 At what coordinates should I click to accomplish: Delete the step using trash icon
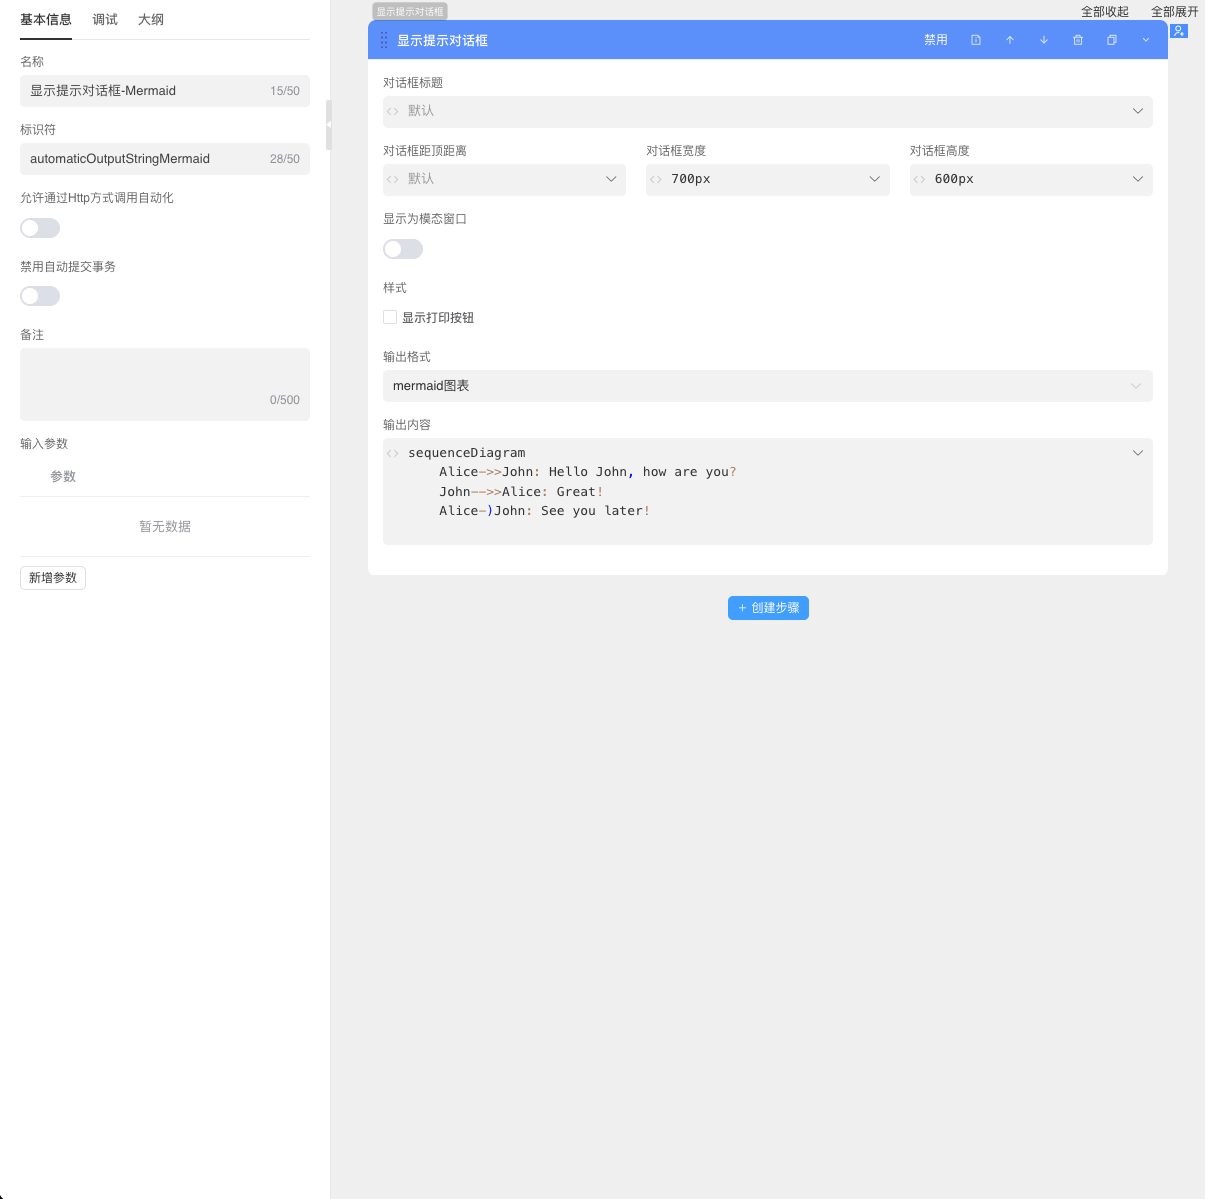coord(1078,40)
